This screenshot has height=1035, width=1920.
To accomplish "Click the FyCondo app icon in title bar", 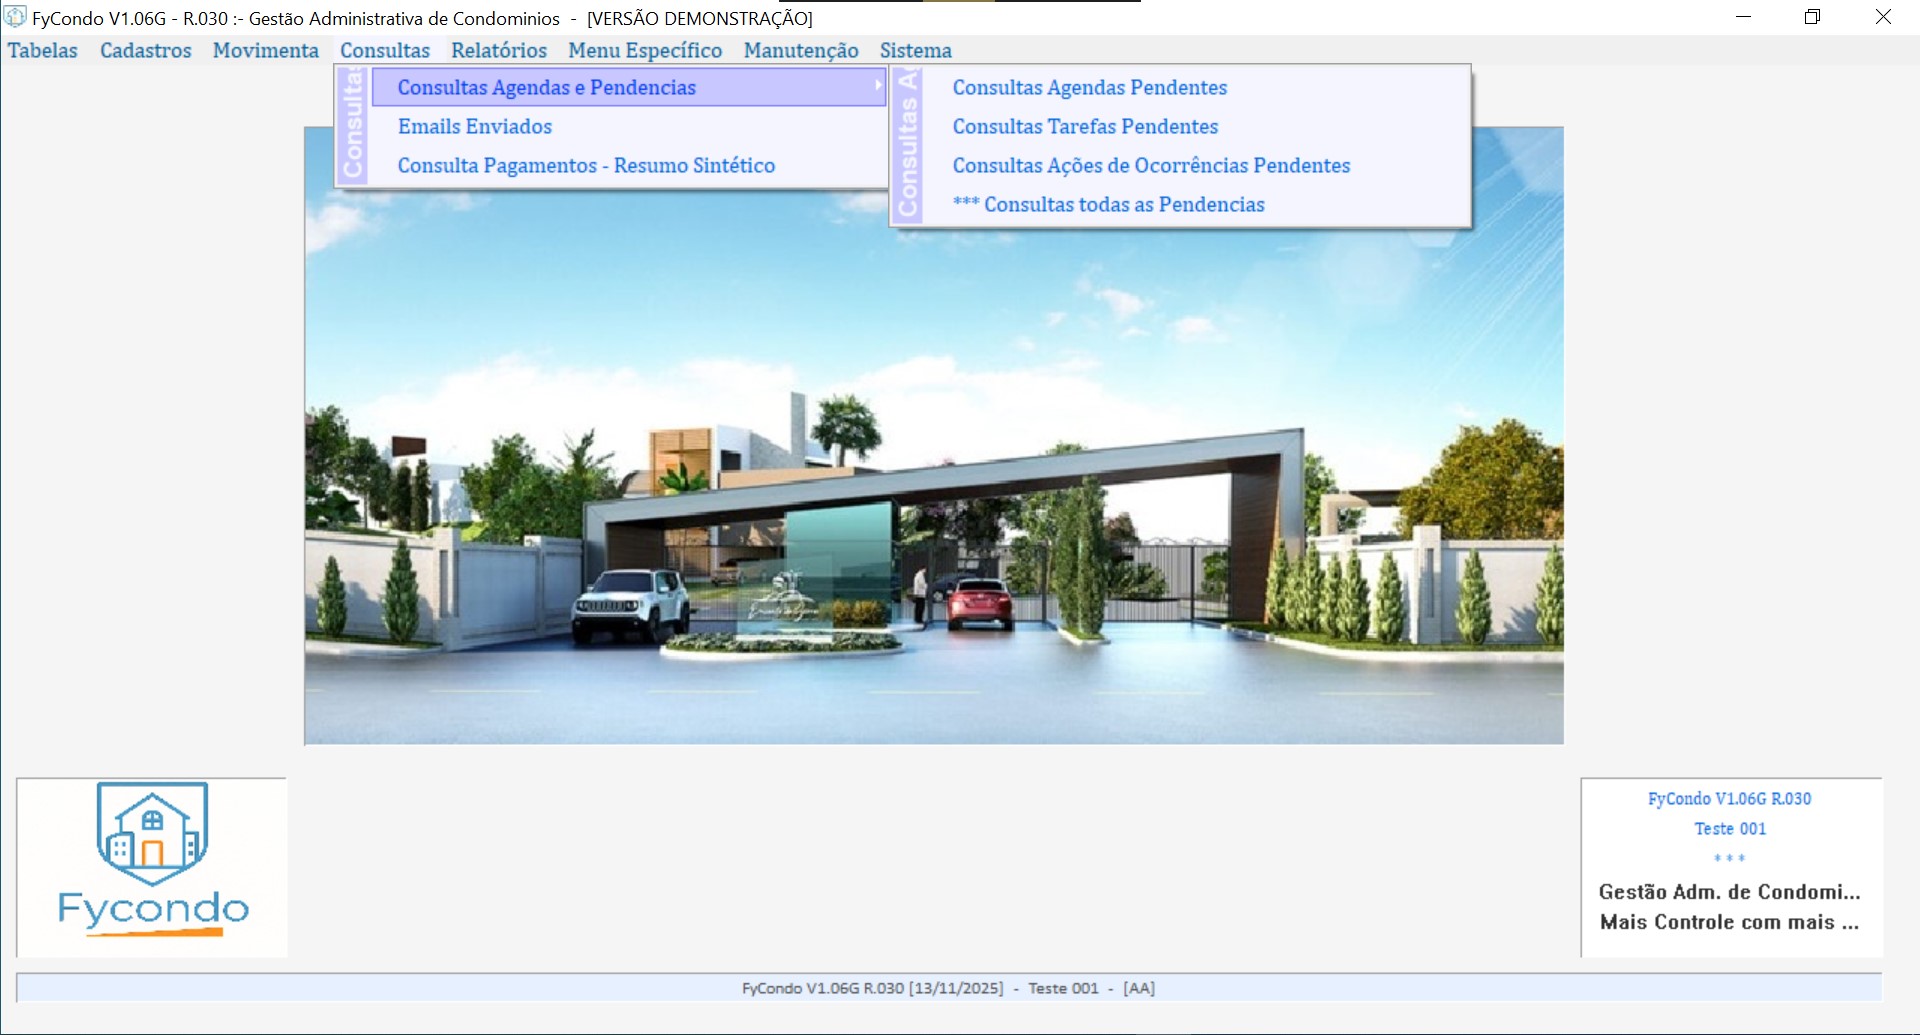I will (x=15, y=17).
